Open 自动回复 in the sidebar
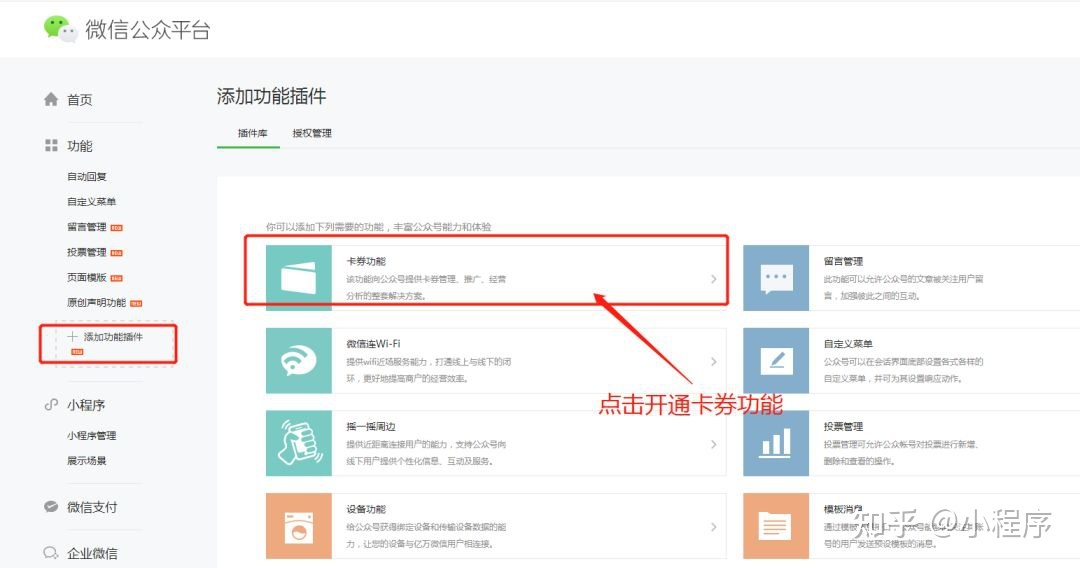 87,177
